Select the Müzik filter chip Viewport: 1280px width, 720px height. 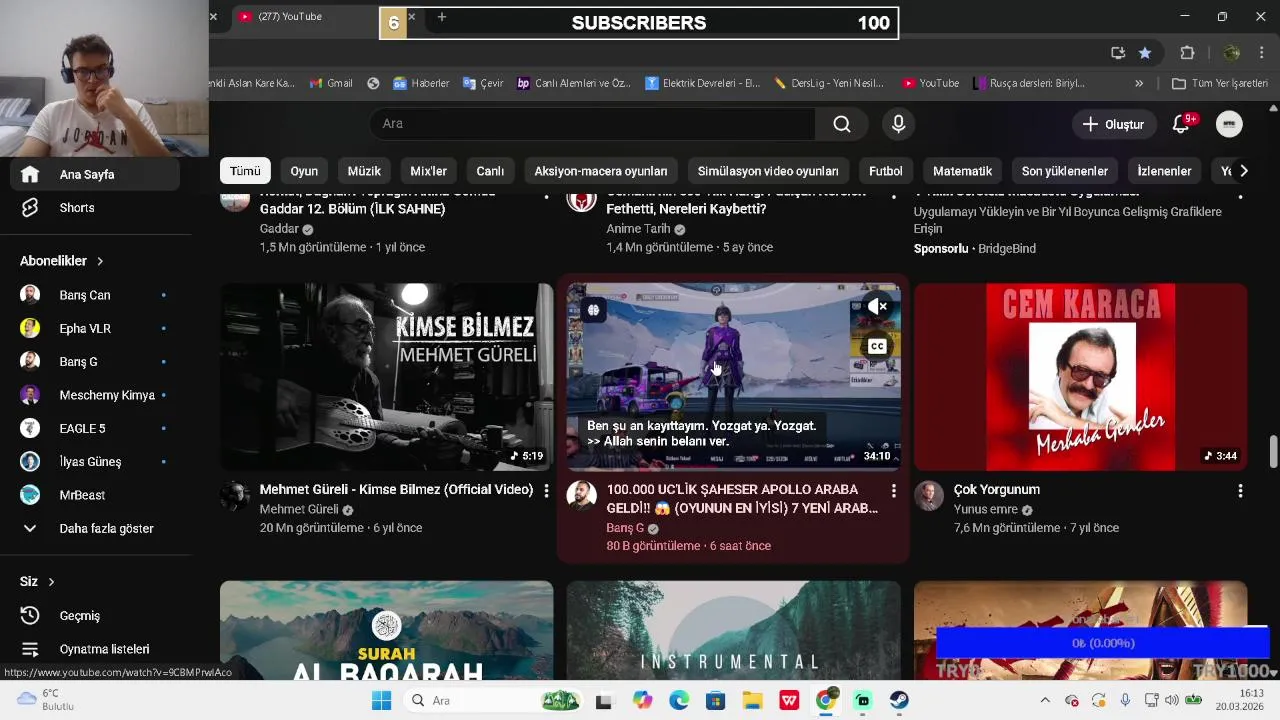coord(364,171)
